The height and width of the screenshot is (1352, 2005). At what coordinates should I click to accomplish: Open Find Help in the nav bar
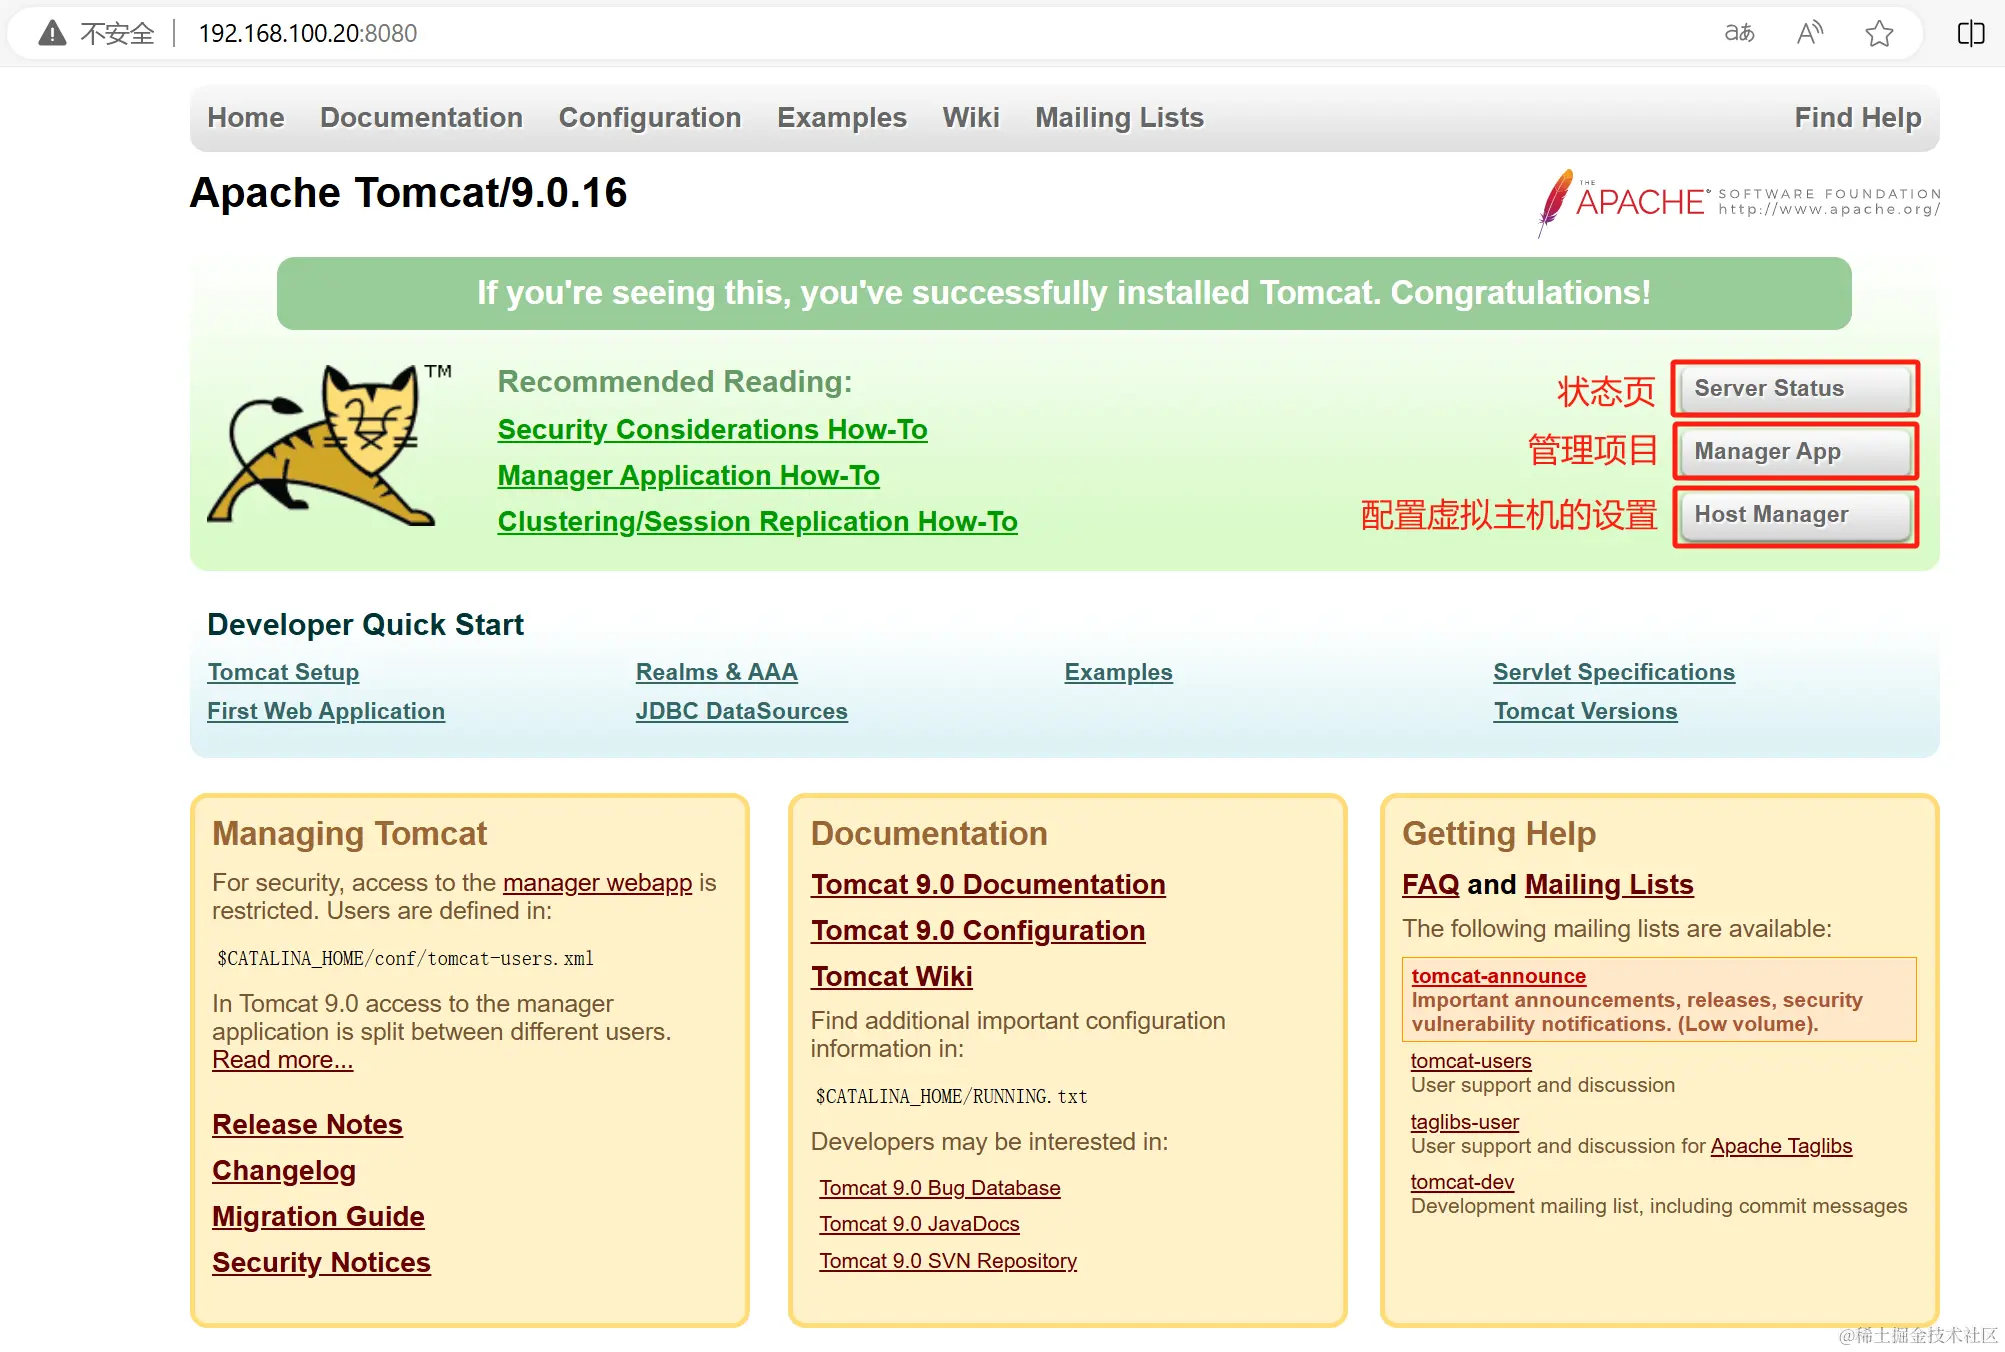[1858, 118]
